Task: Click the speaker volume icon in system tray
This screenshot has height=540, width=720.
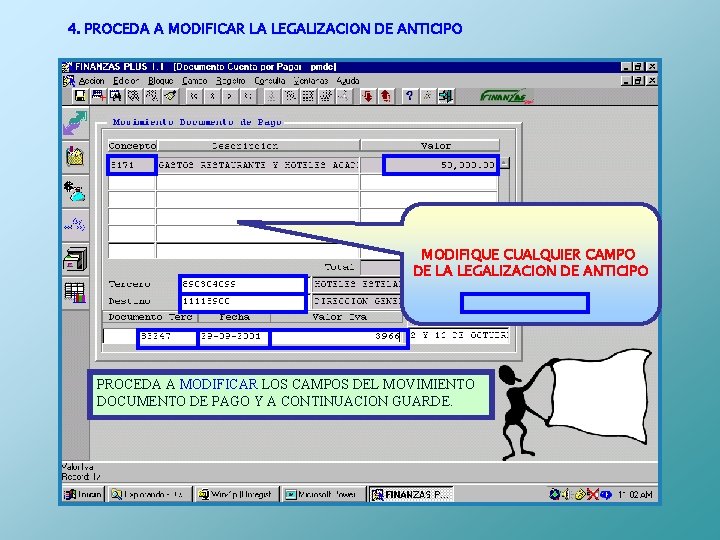Action: tap(566, 495)
